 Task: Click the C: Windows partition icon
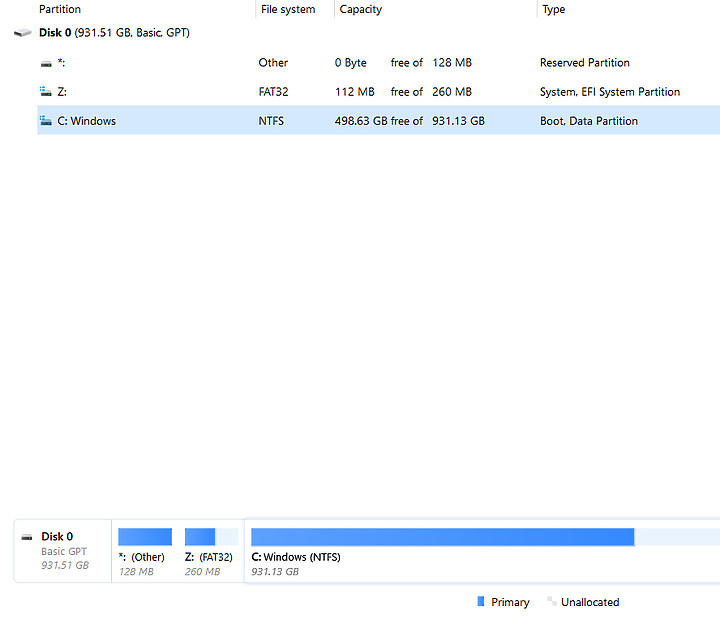tap(45, 120)
